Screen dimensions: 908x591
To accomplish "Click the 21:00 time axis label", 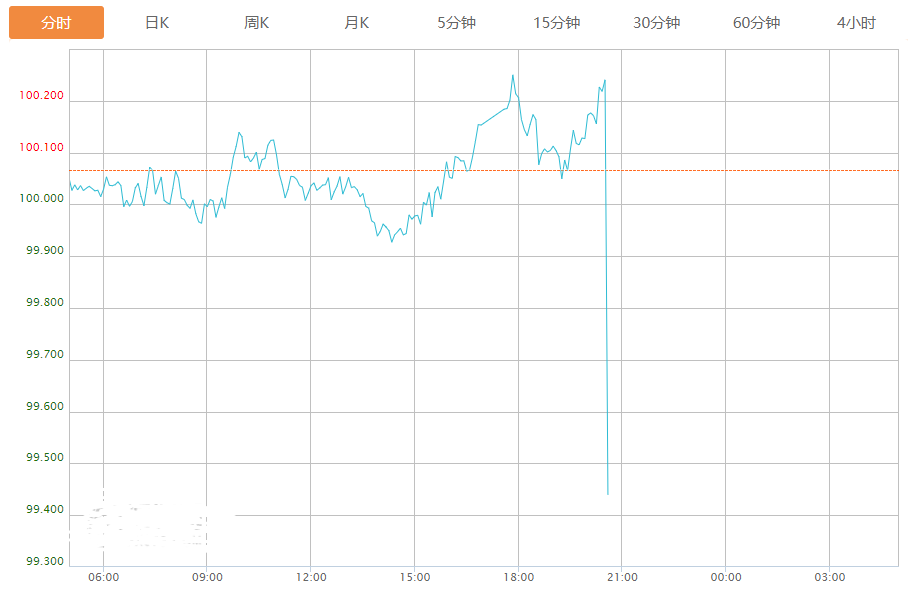I will point(622,577).
